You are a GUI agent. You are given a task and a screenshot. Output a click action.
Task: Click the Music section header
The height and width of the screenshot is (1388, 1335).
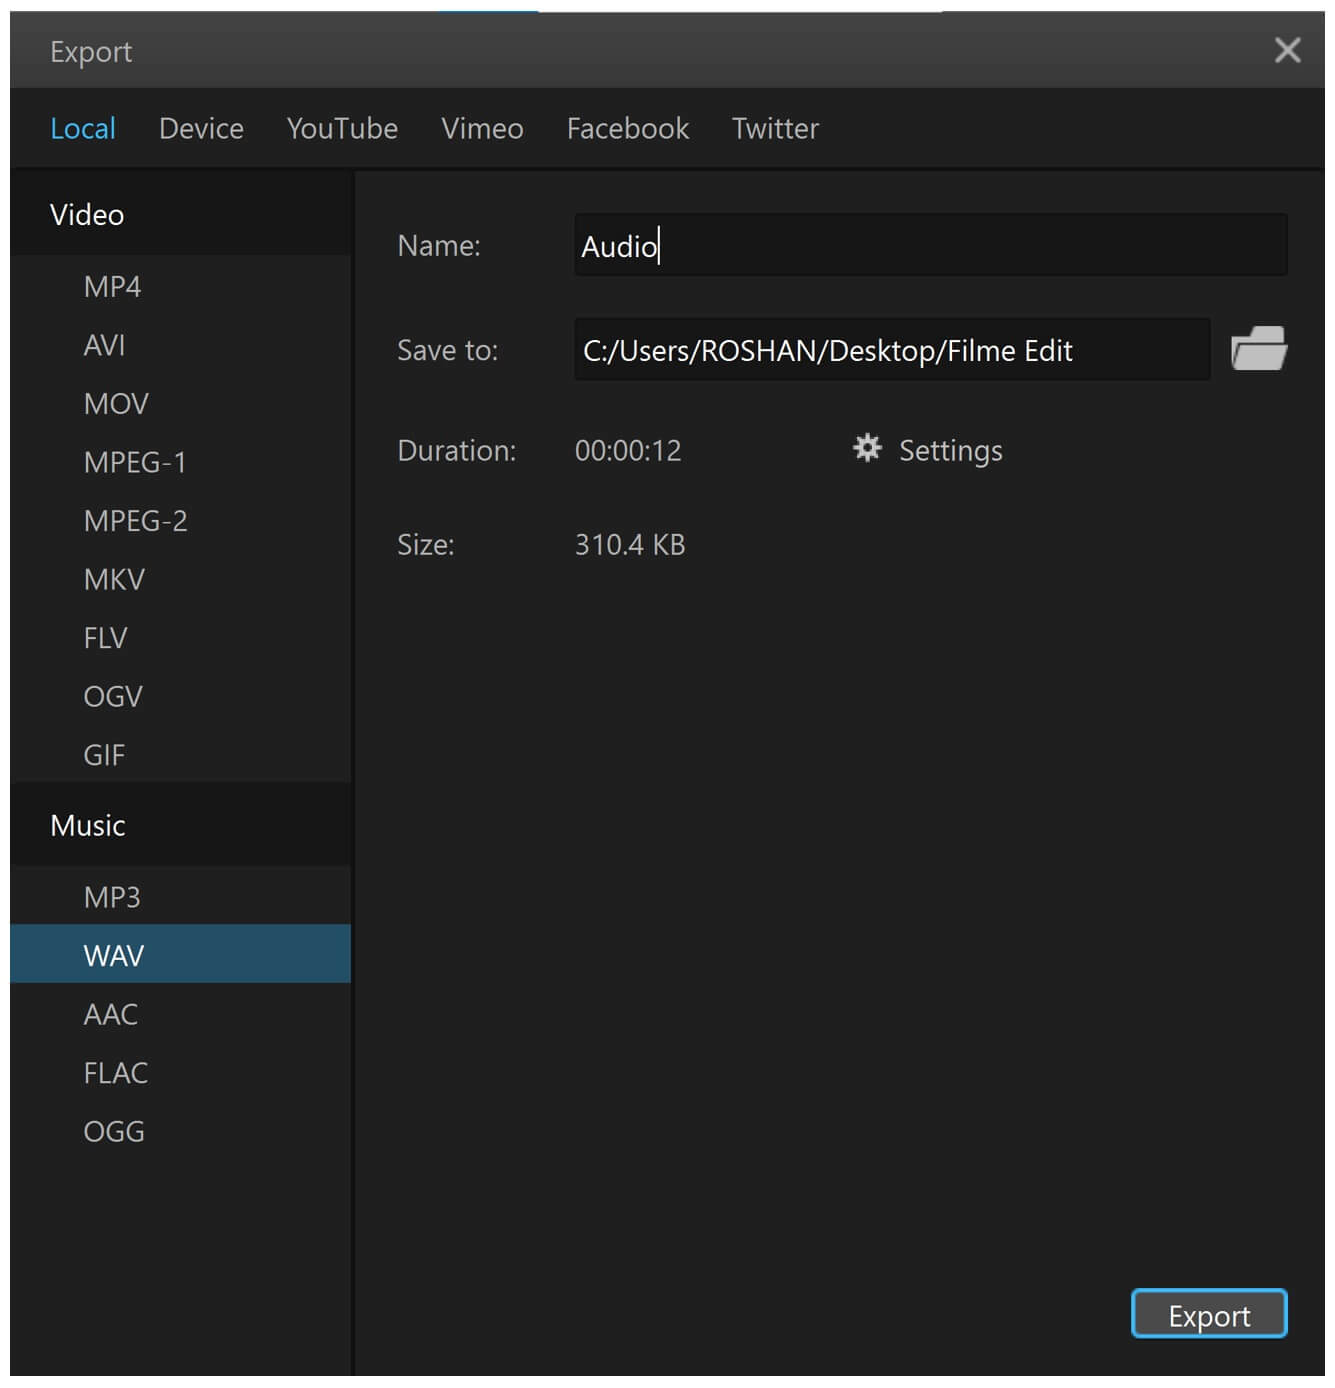coord(88,826)
